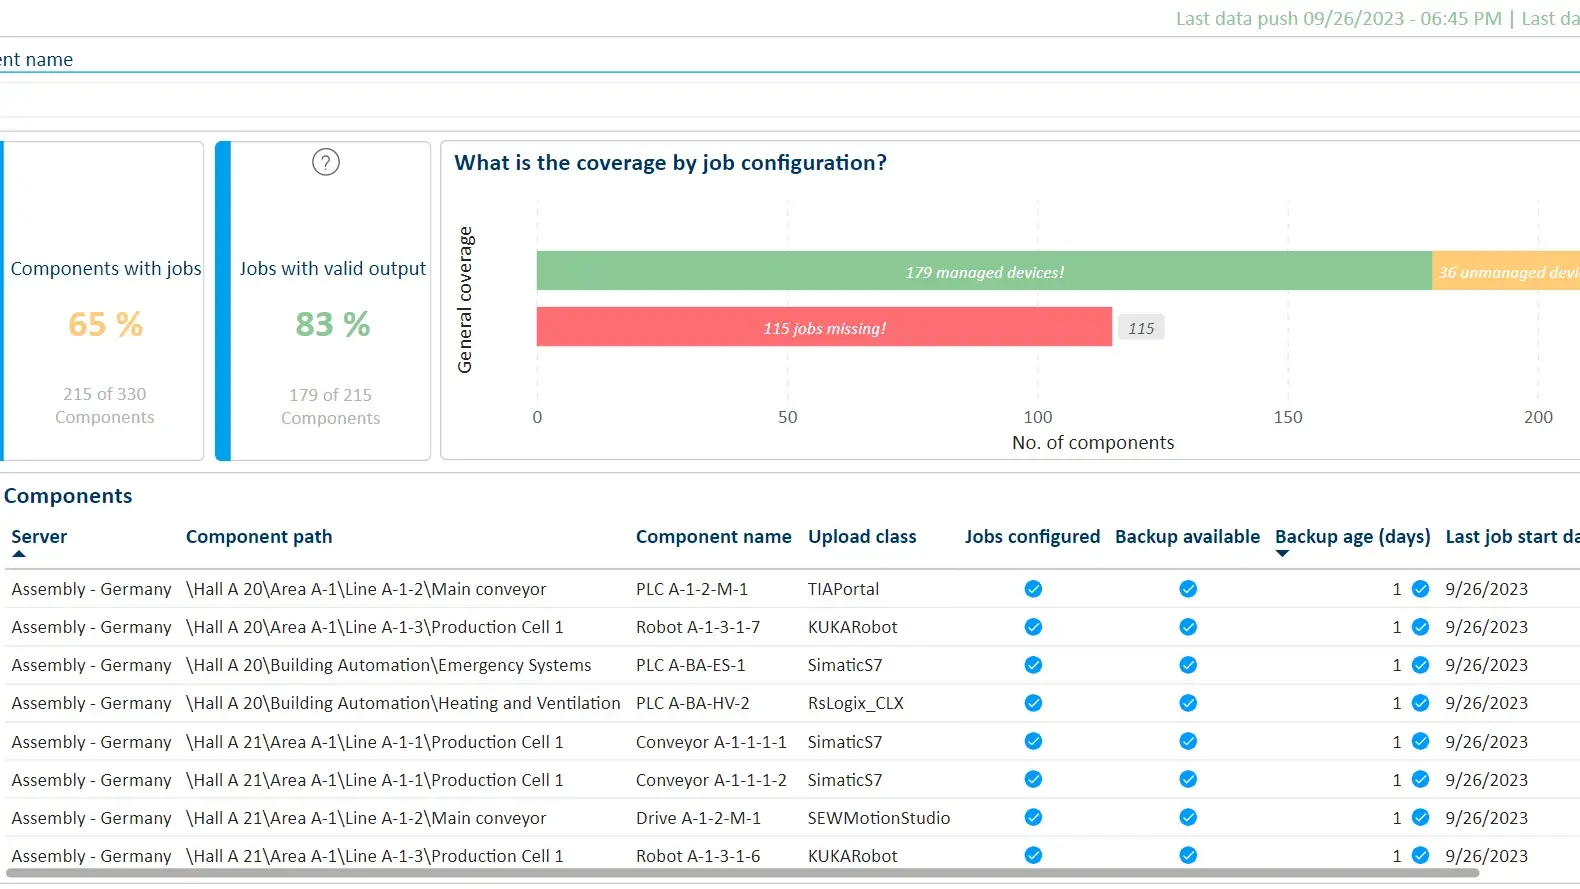Screen dimensions: 1580x889
Task: Click the horizontal scrollbar below components table
Action: pos(741,873)
